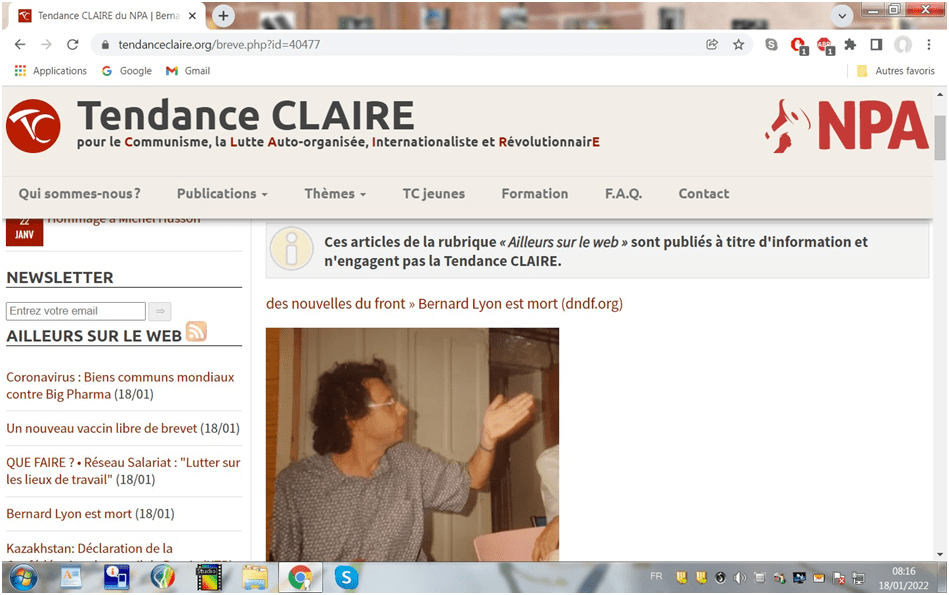
Task: Reload the current page
Action: tap(73, 44)
